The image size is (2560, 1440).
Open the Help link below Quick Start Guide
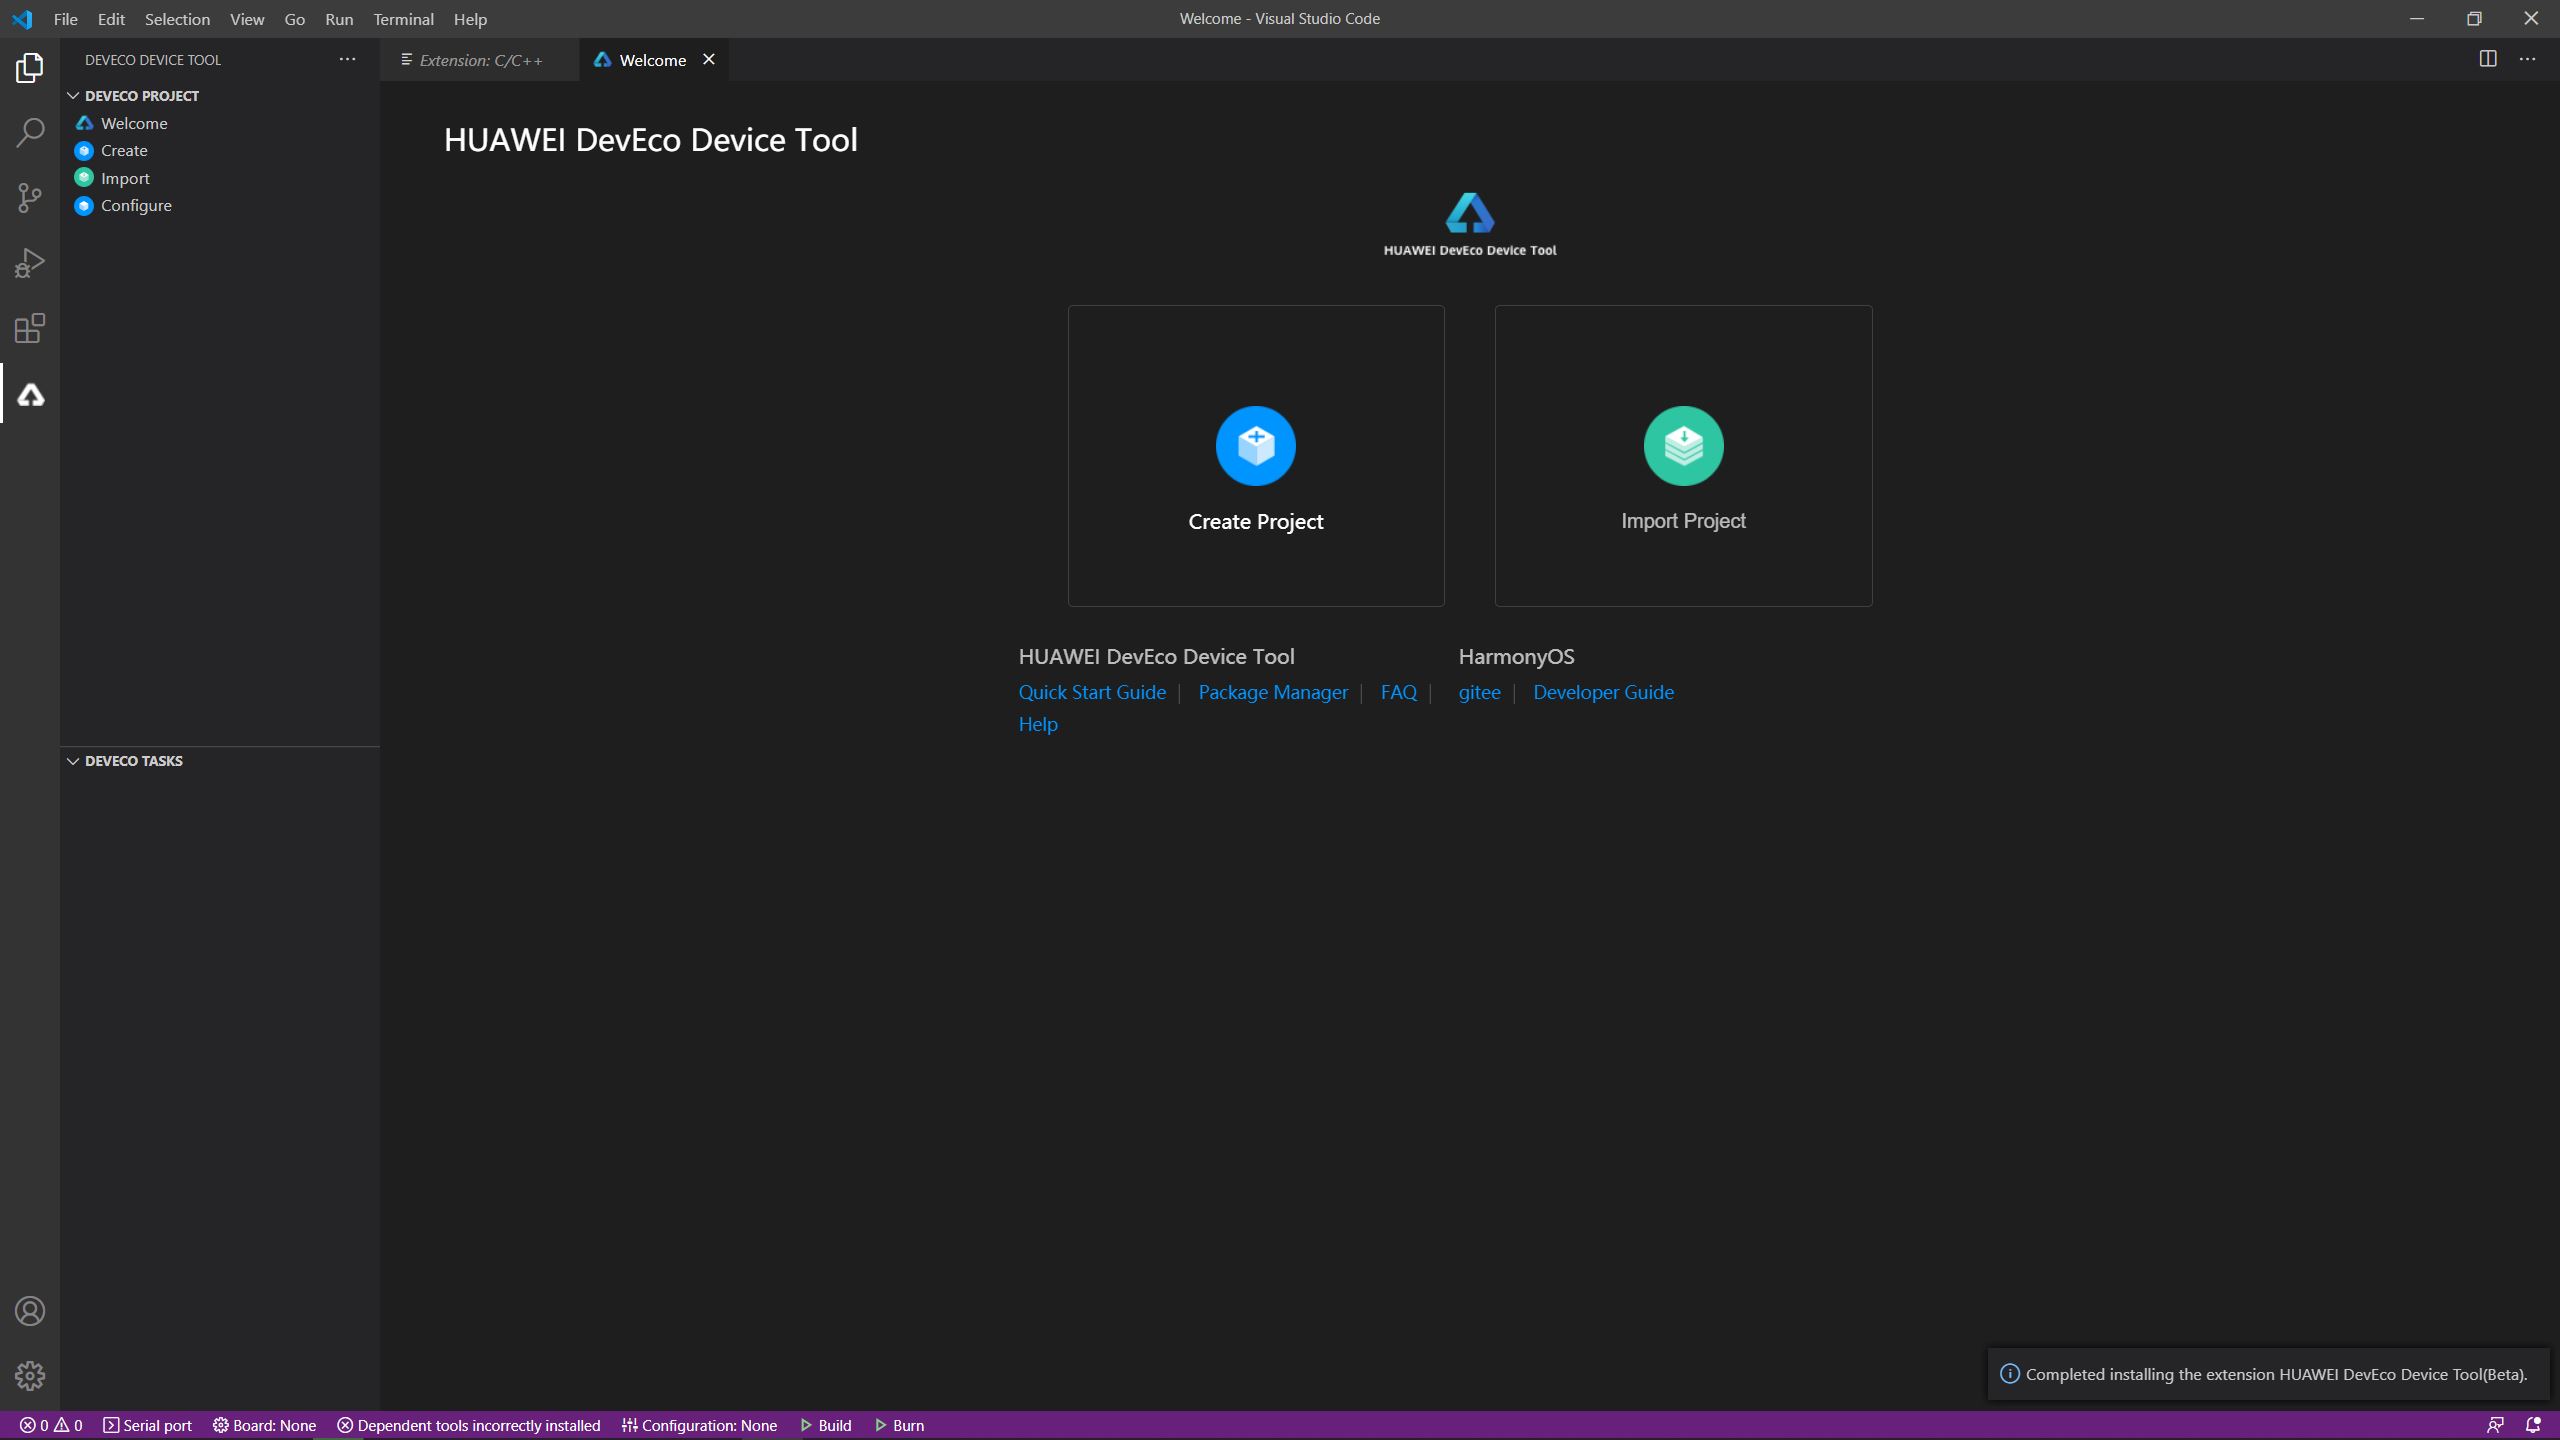1038,724
